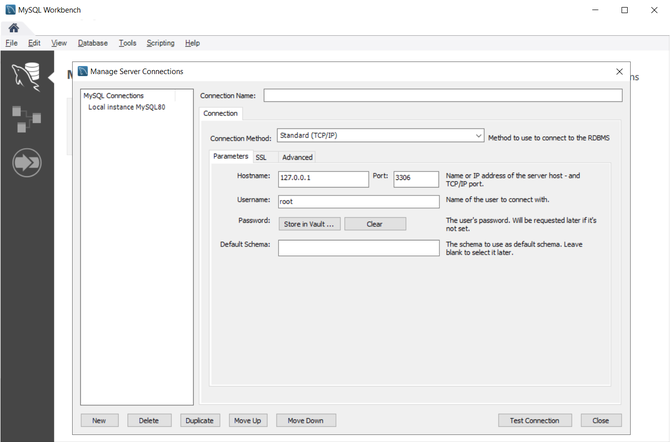Open the Models sidebar icon
The image size is (670, 442).
pos(26,119)
